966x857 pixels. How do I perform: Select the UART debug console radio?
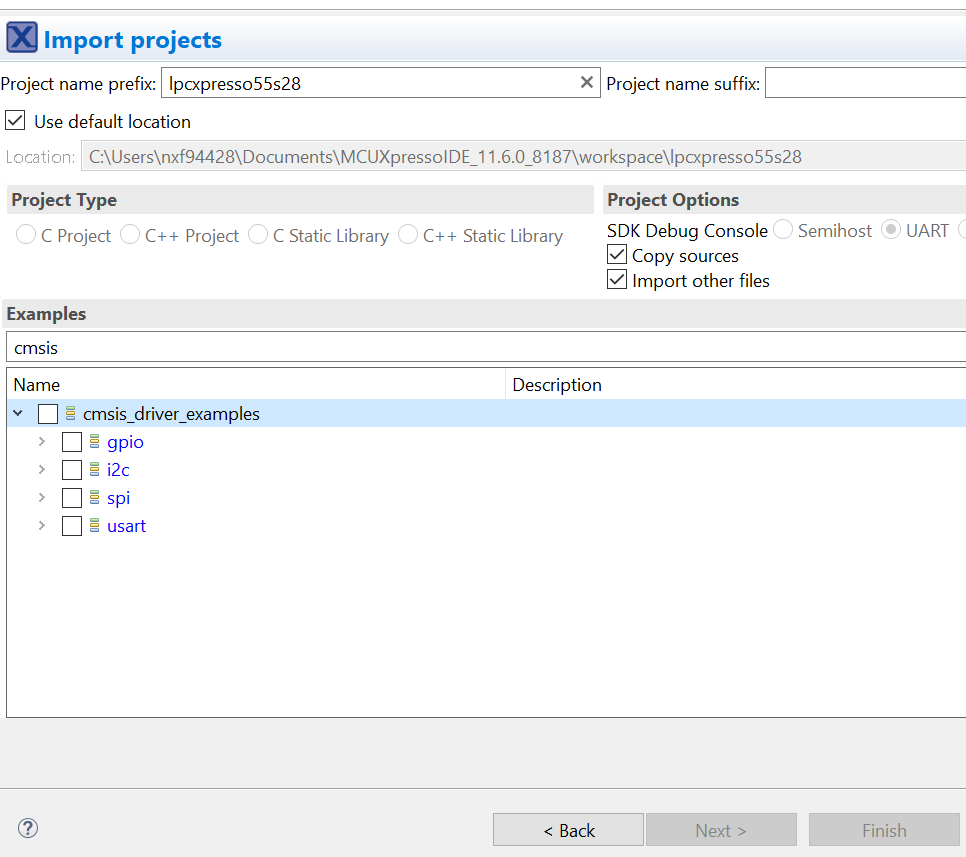[x=890, y=230]
